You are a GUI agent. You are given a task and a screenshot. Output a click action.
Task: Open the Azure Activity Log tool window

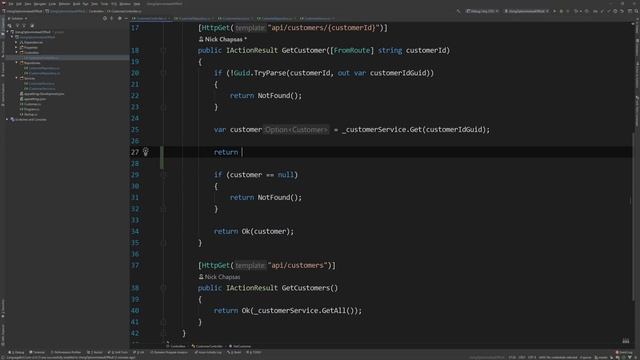[208, 352]
